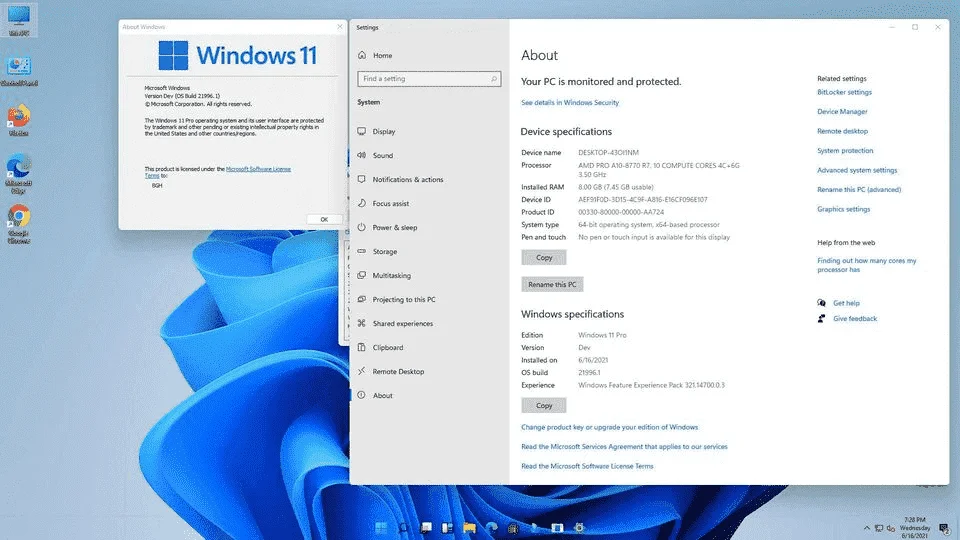
Task: Open taskbar Search icon
Action: point(403,528)
